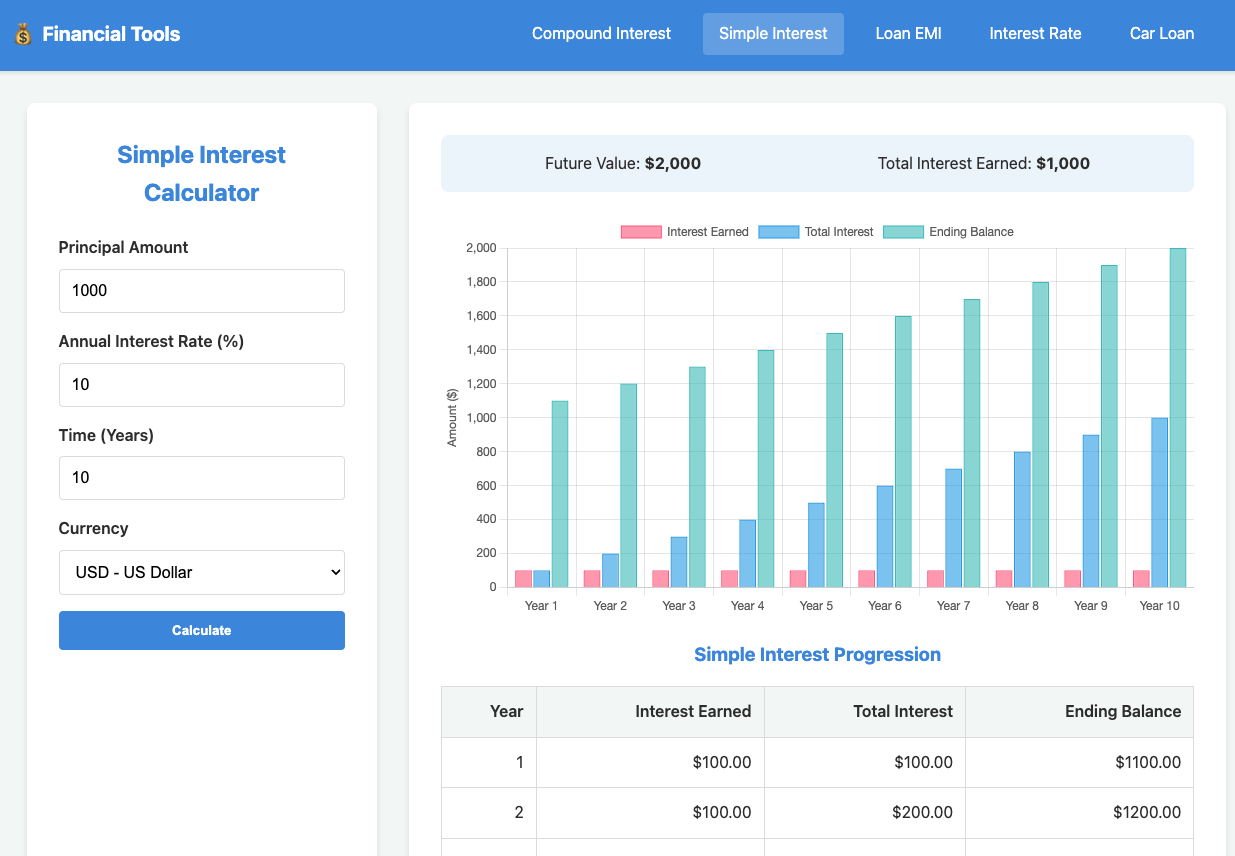Select the Time (Years) input field
Screen dimensions: 1235x856
(202, 478)
